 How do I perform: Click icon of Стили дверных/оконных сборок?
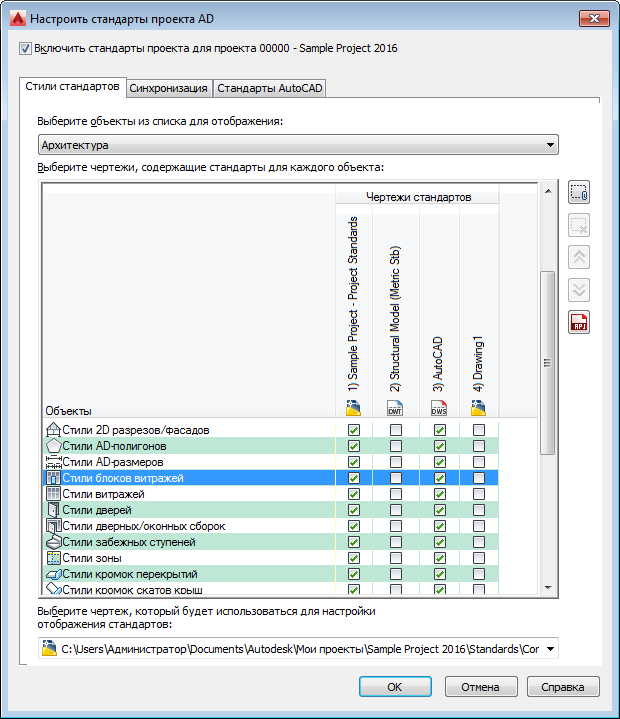click(53, 526)
